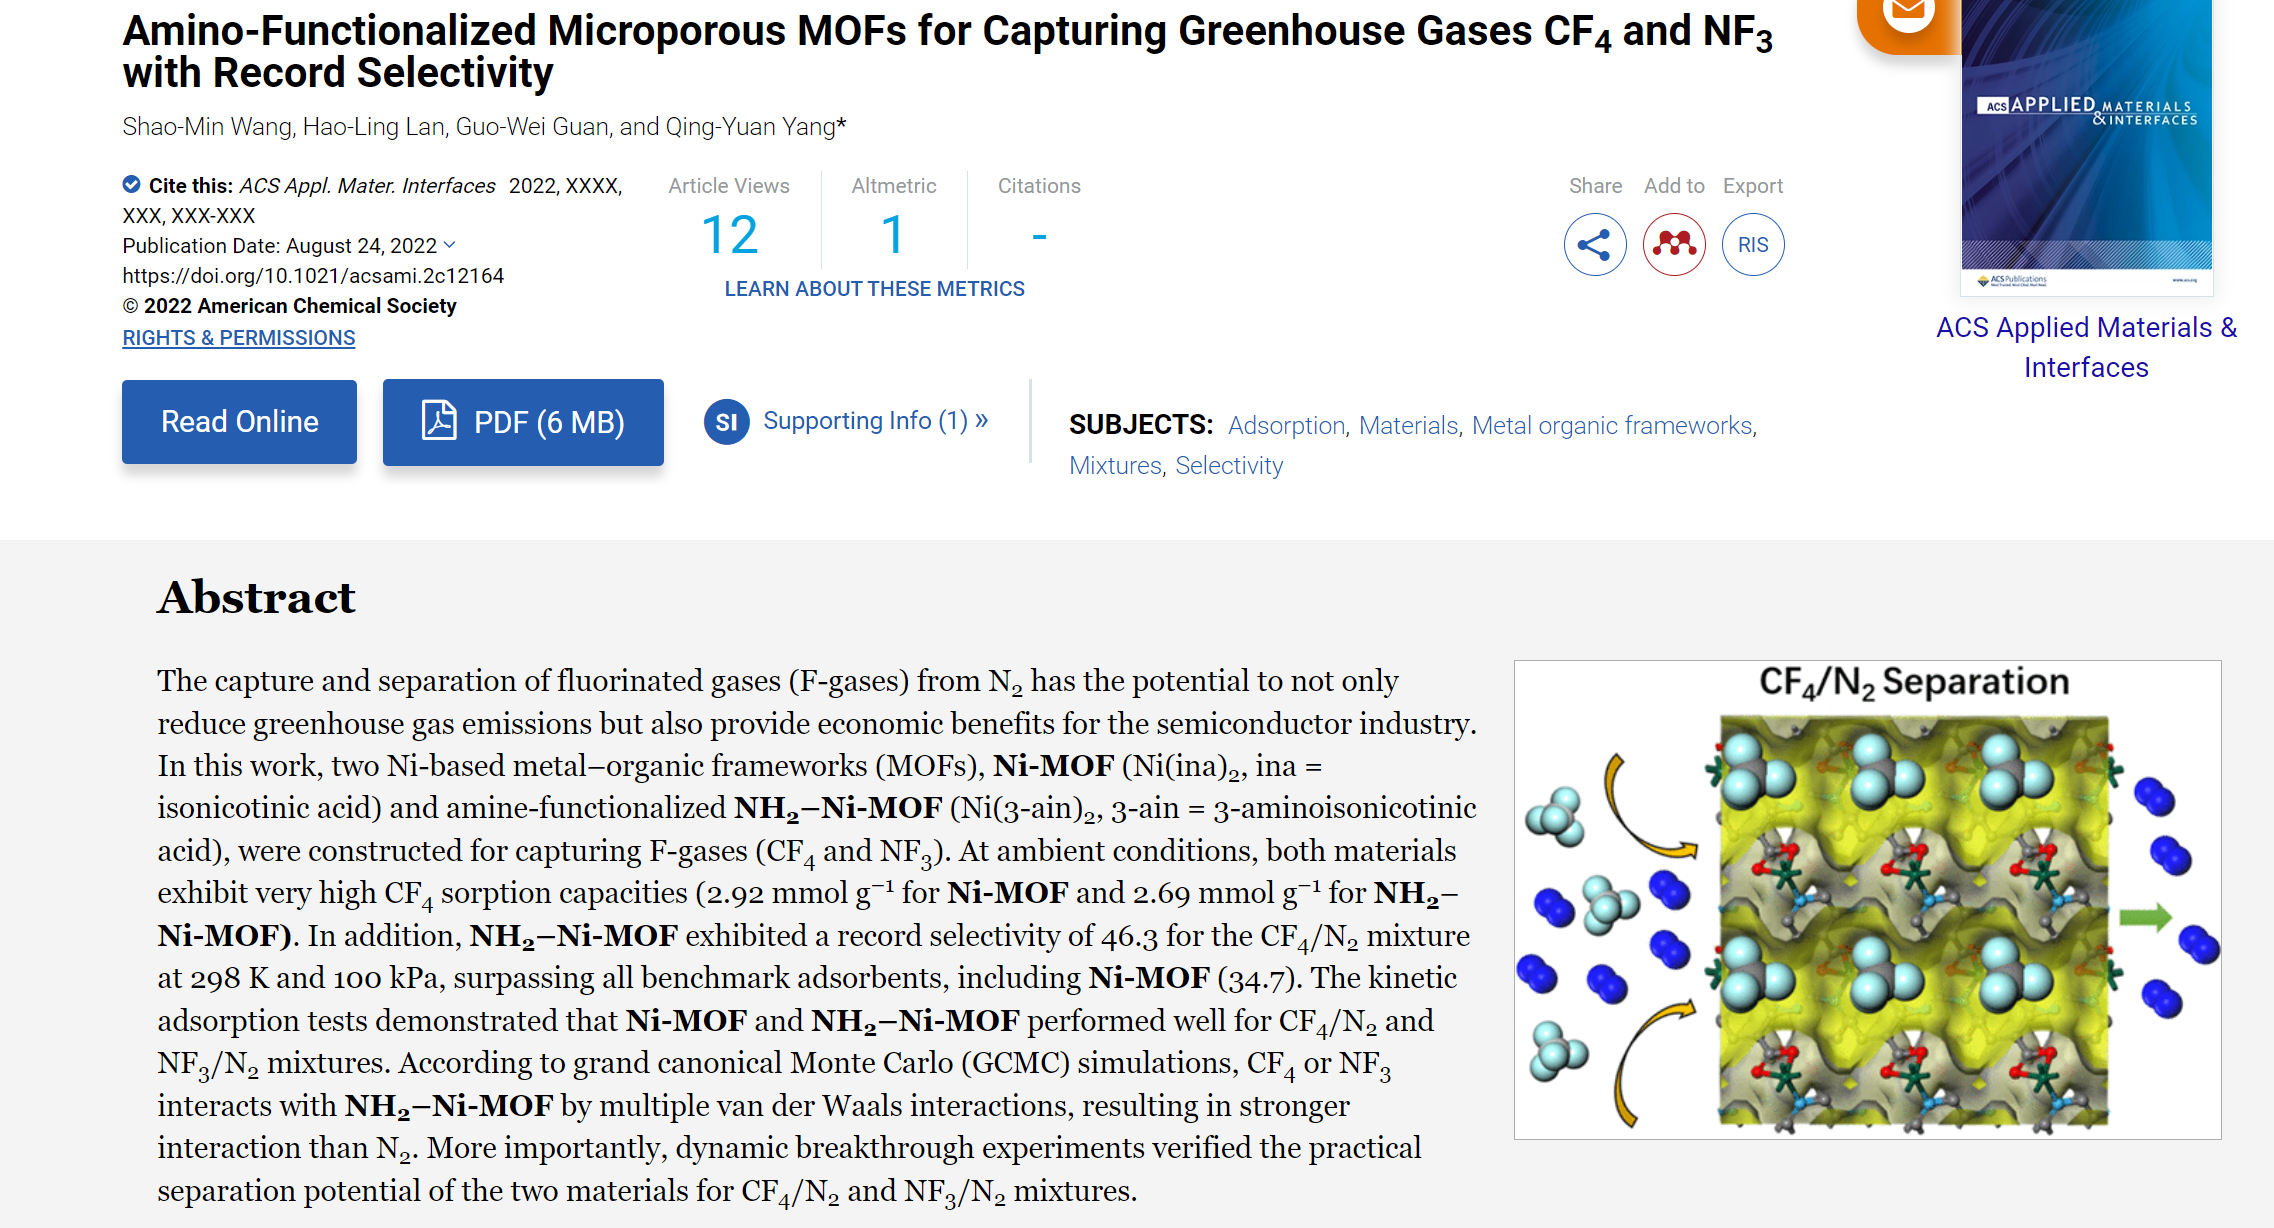Export citation with RIS button
The width and height of the screenshot is (2274, 1228).
pos(1752,245)
